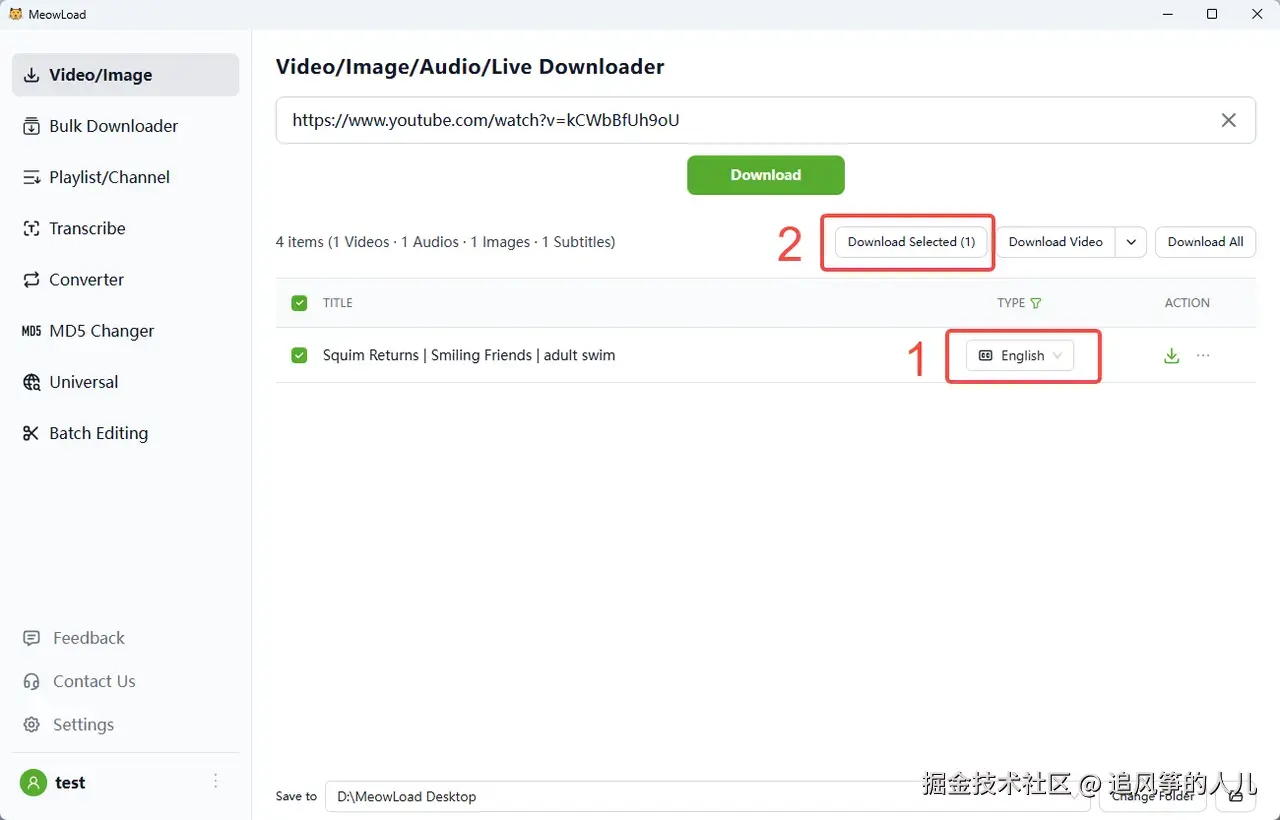
Task: Click the test username label
Action: click(x=70, y=783)
